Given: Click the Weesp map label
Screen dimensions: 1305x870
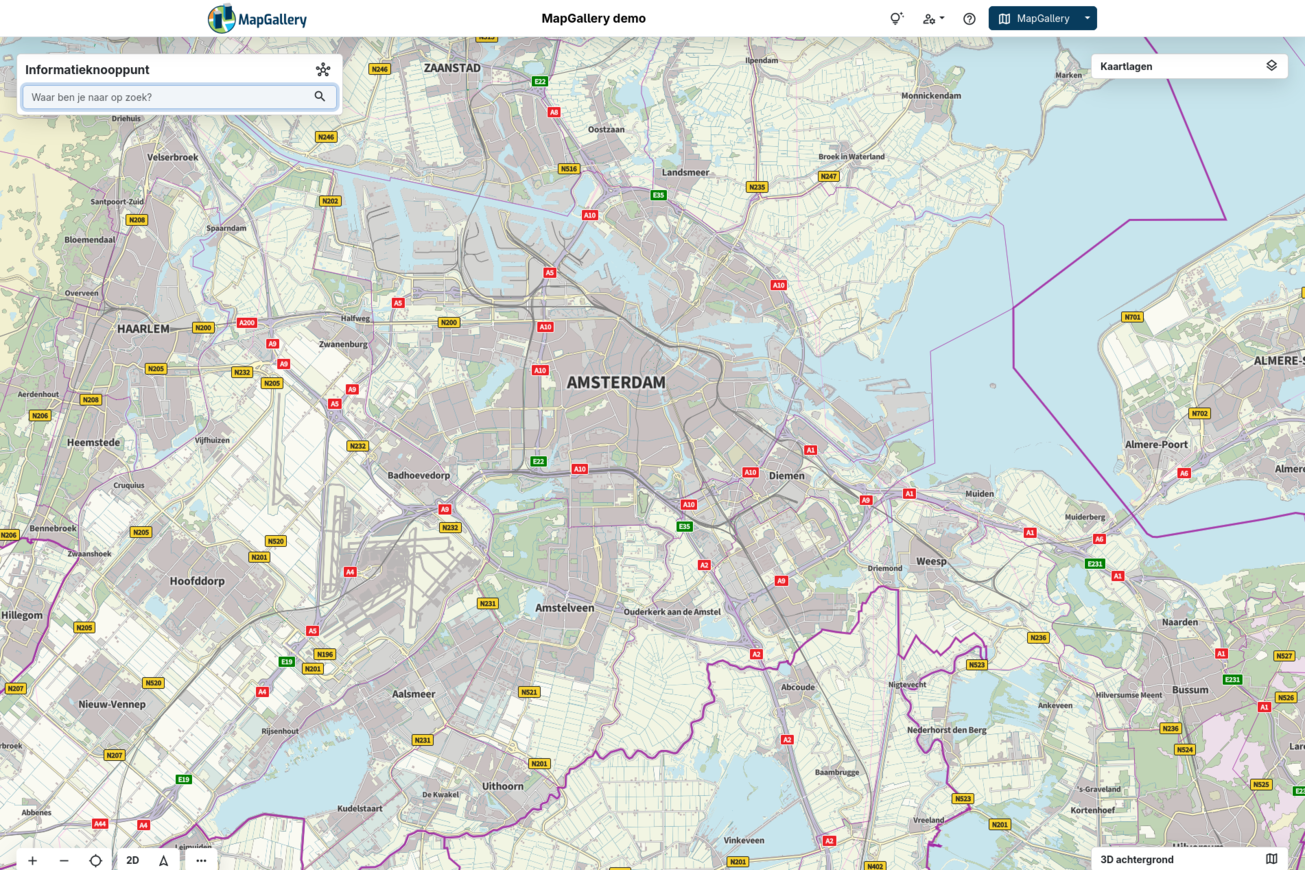Looking at the screenshot, I should (x=931, y=562).
